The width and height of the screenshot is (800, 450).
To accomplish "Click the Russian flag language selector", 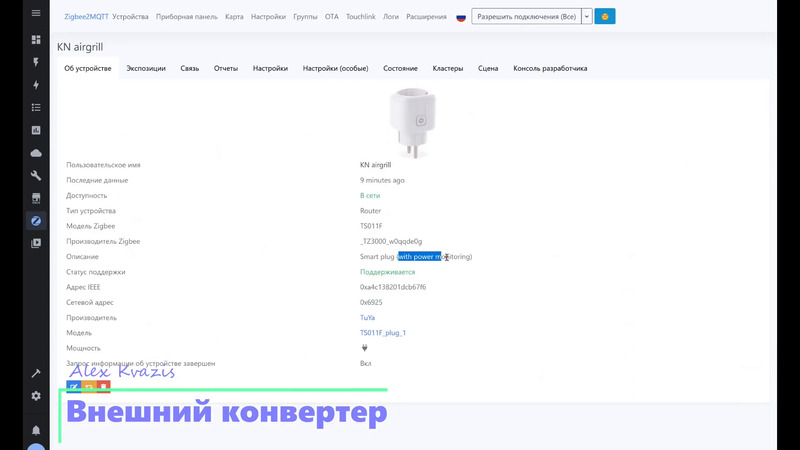I will [461, 17].
